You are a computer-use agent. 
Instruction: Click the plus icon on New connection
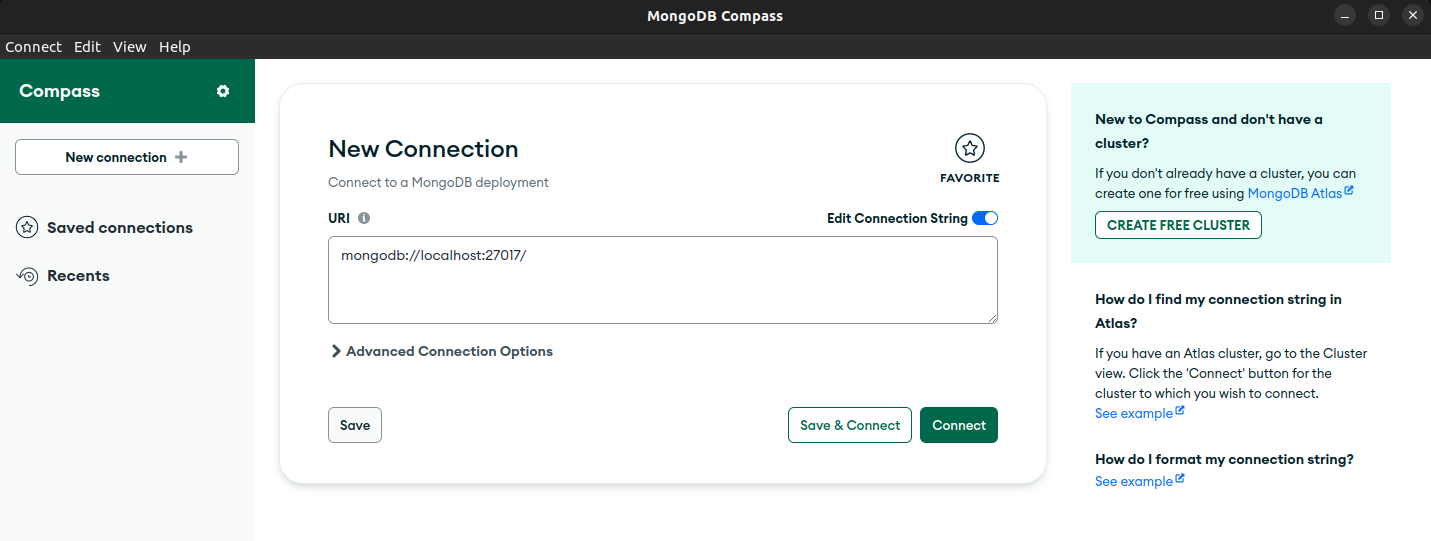tap(181, 157)
